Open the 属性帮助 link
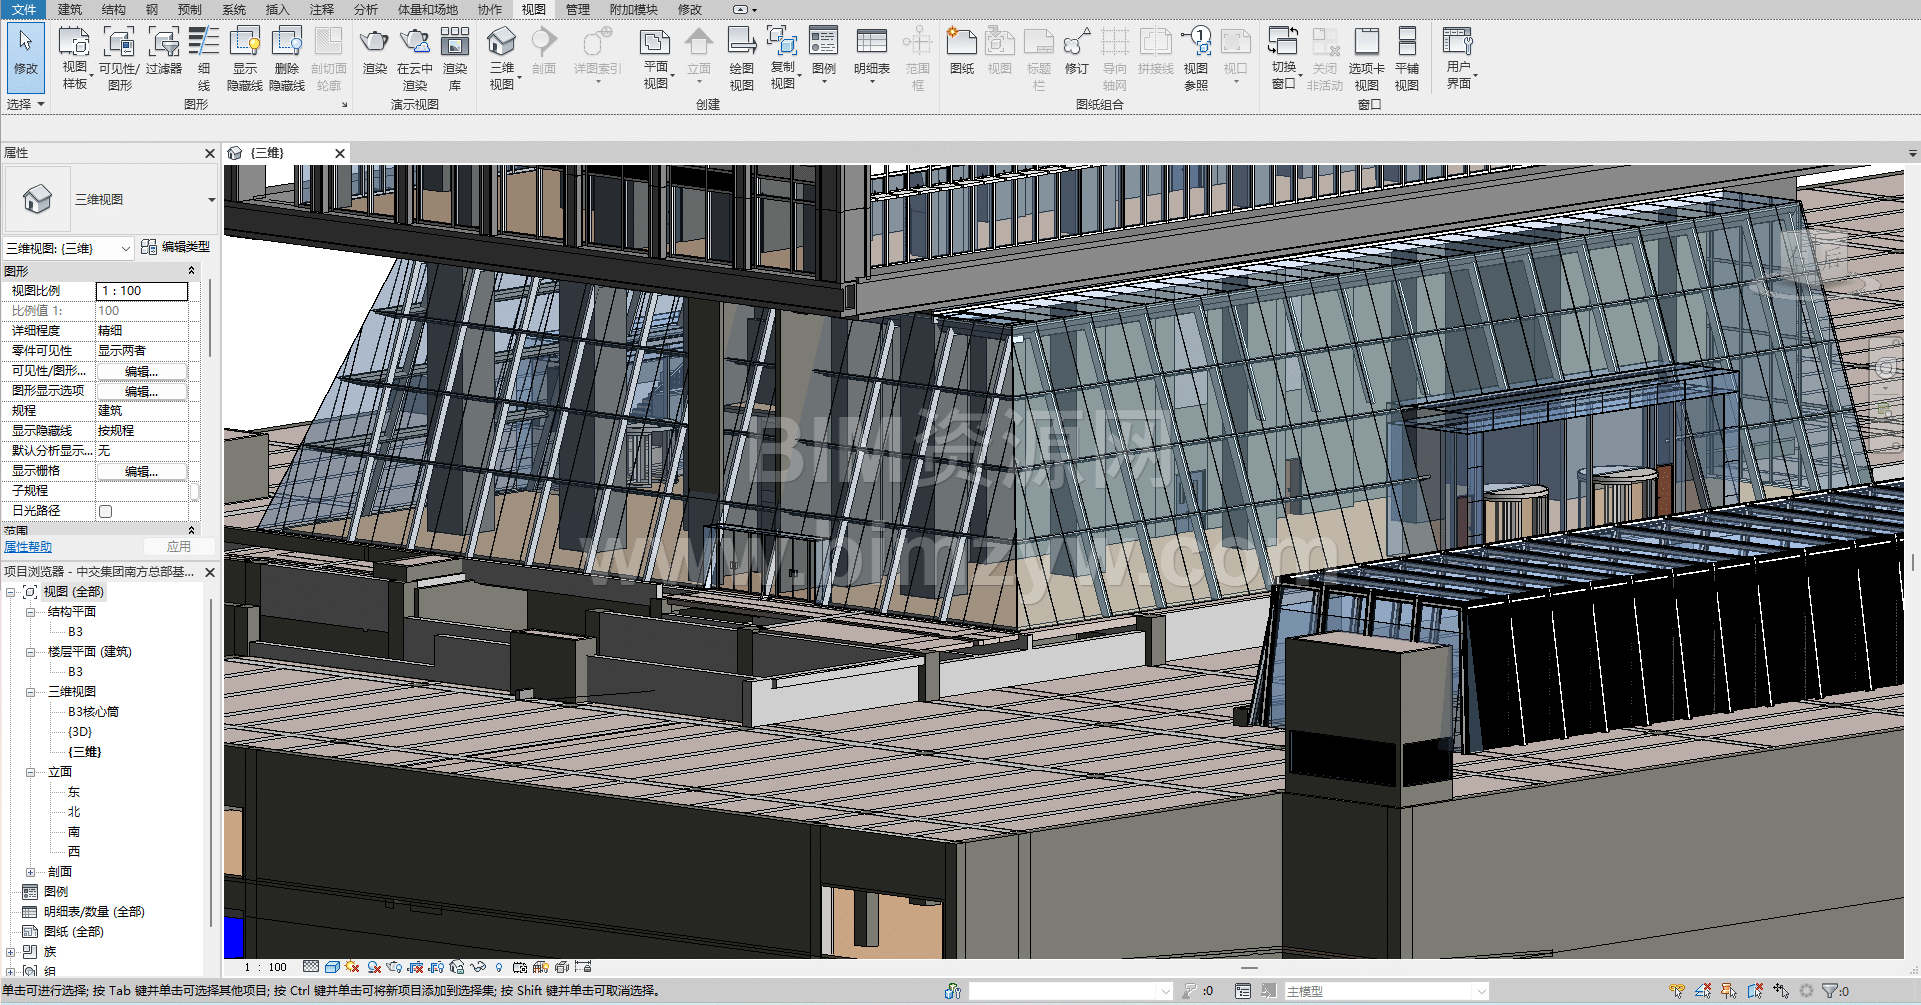Viewport: 1921px width, 1005px height. (x=28, y=547)
